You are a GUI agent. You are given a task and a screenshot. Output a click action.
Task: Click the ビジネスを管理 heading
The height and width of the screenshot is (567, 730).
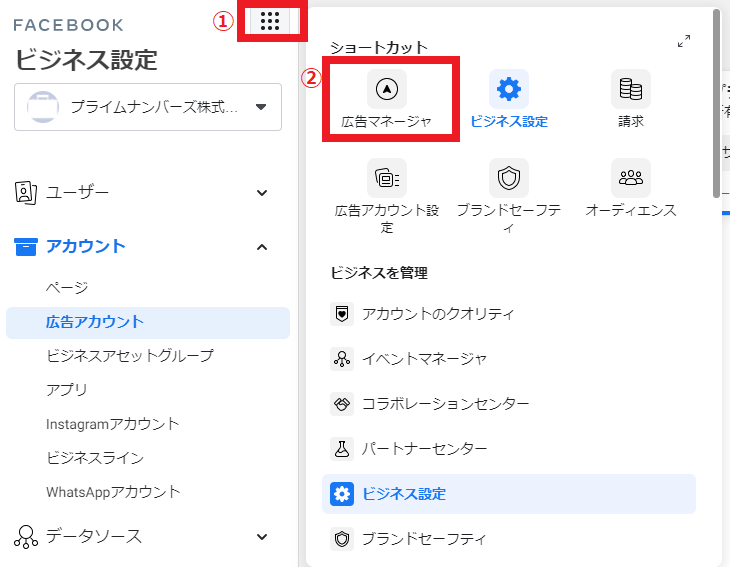379,273
